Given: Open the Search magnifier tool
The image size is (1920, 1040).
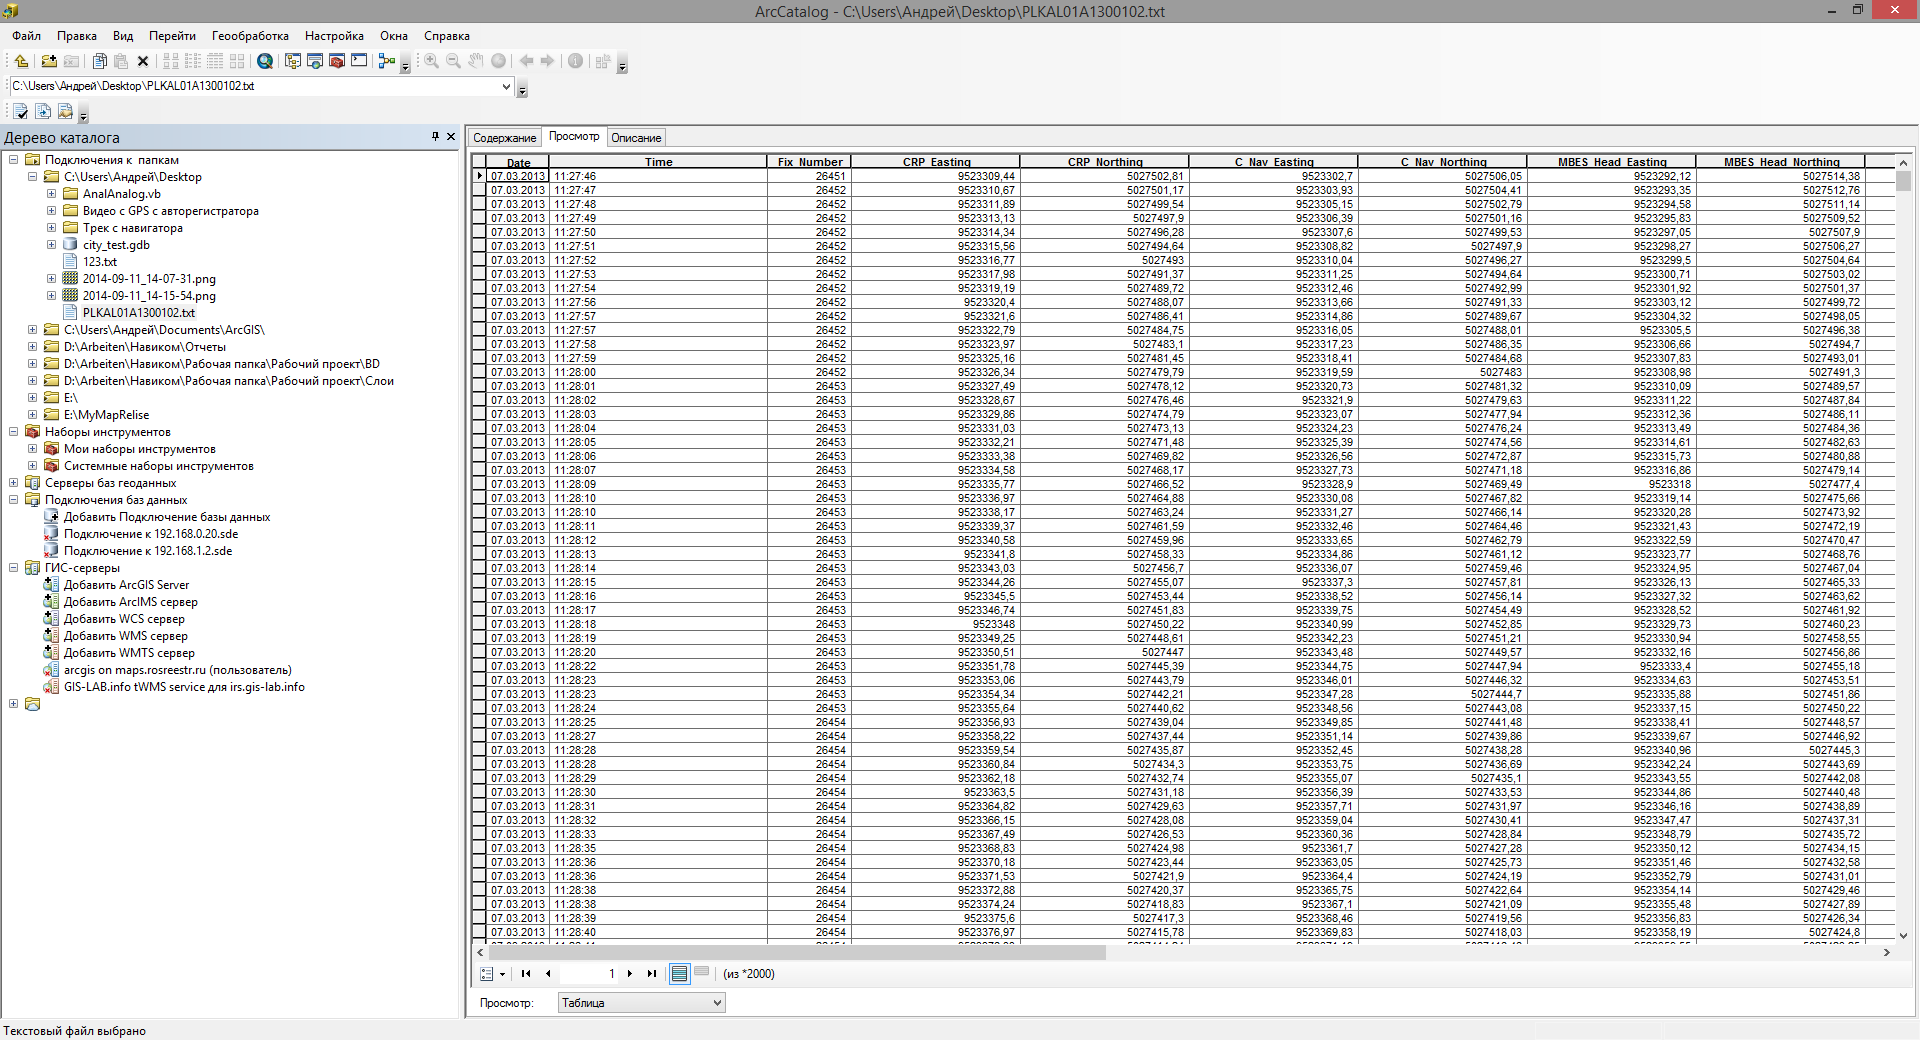Looking at the screenshot, I should tap(264, 61).
